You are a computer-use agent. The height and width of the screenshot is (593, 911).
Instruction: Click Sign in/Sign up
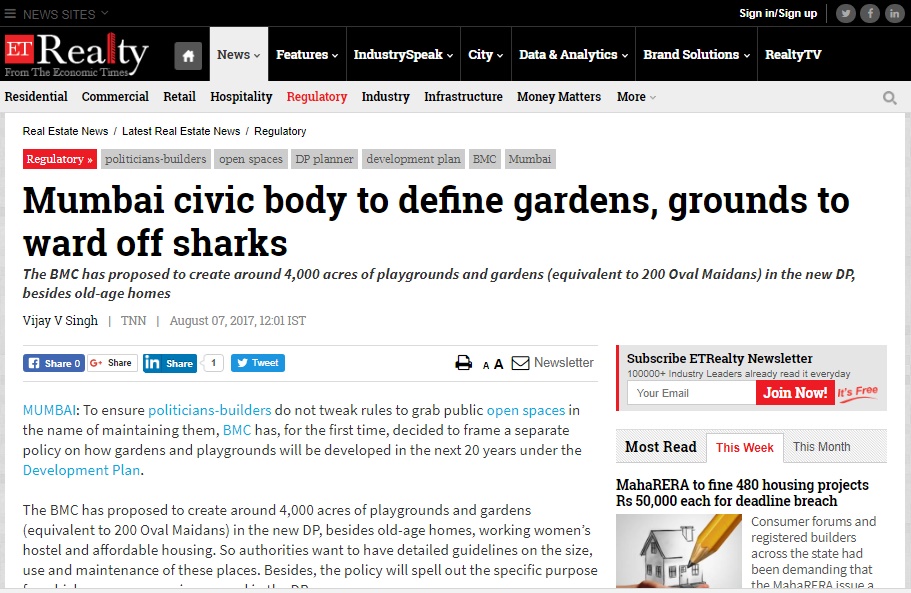(x=778, y=13)
